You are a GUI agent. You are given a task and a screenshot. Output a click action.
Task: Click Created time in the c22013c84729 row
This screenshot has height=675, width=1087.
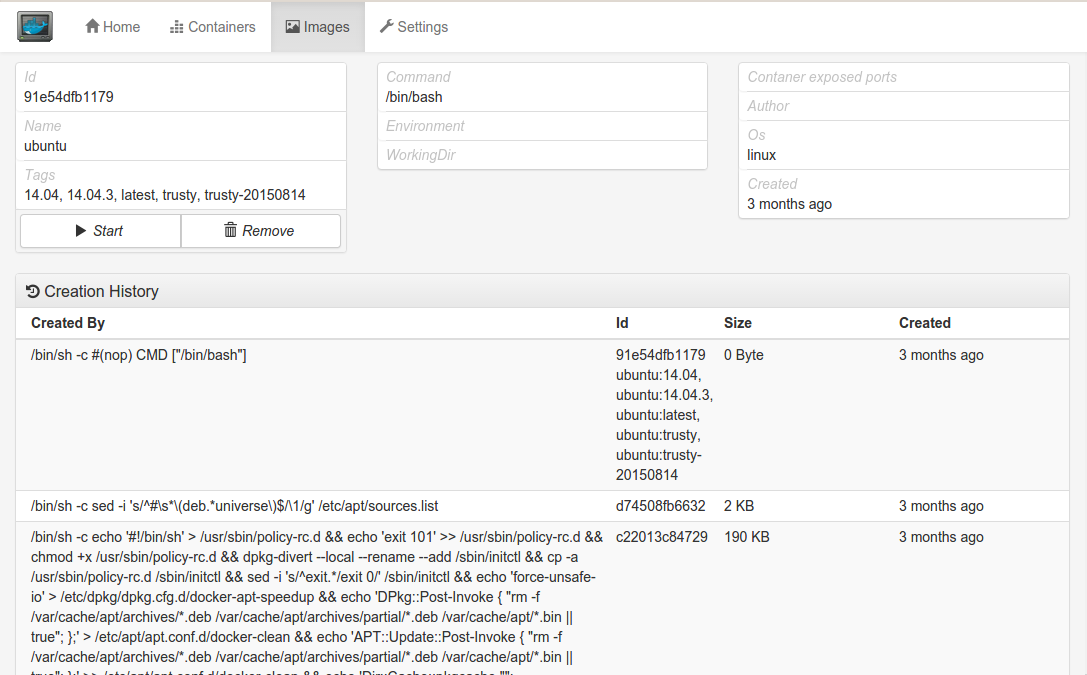[941, 537]
